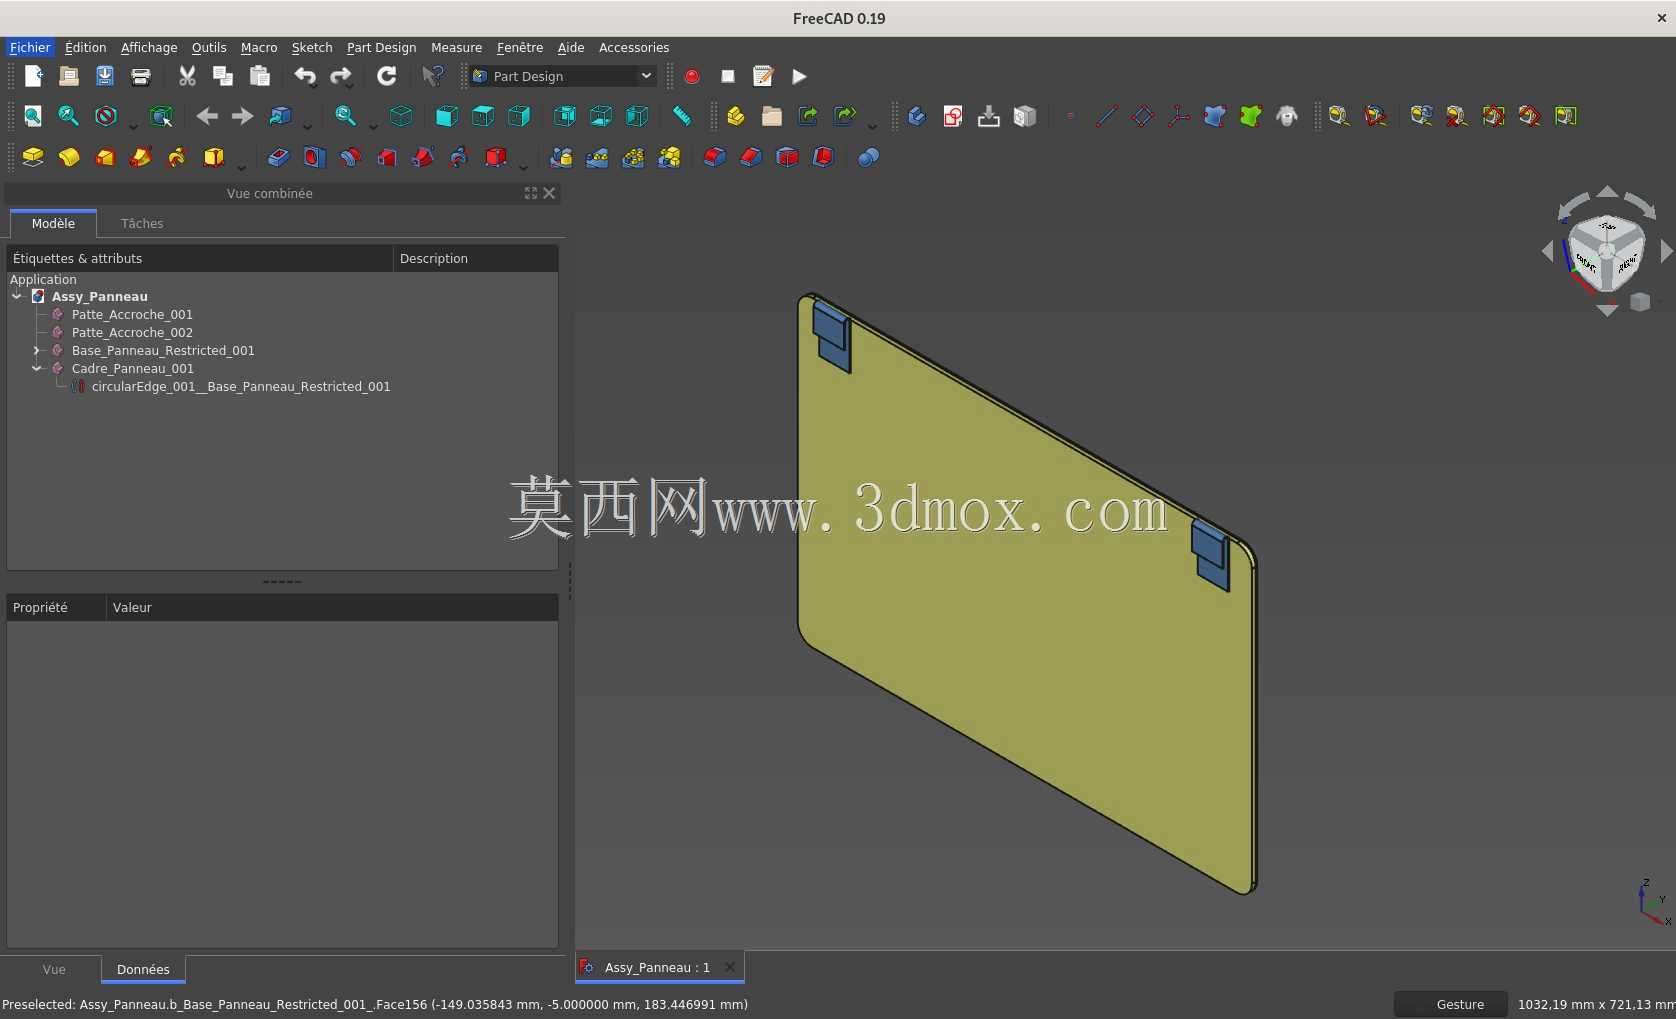Open the additive primitive dropdown arrow
The height and width of the screenshot is (1019, 1676).
(x=241, y=165)
